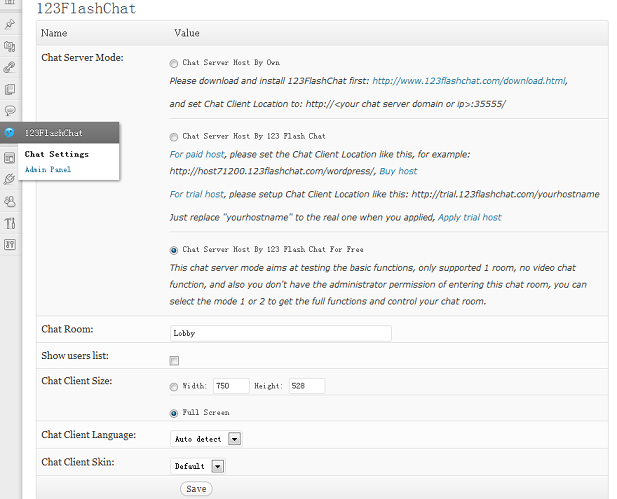Click the Save button
This screenshot has height=499, width=617.
tap(196, 489)
